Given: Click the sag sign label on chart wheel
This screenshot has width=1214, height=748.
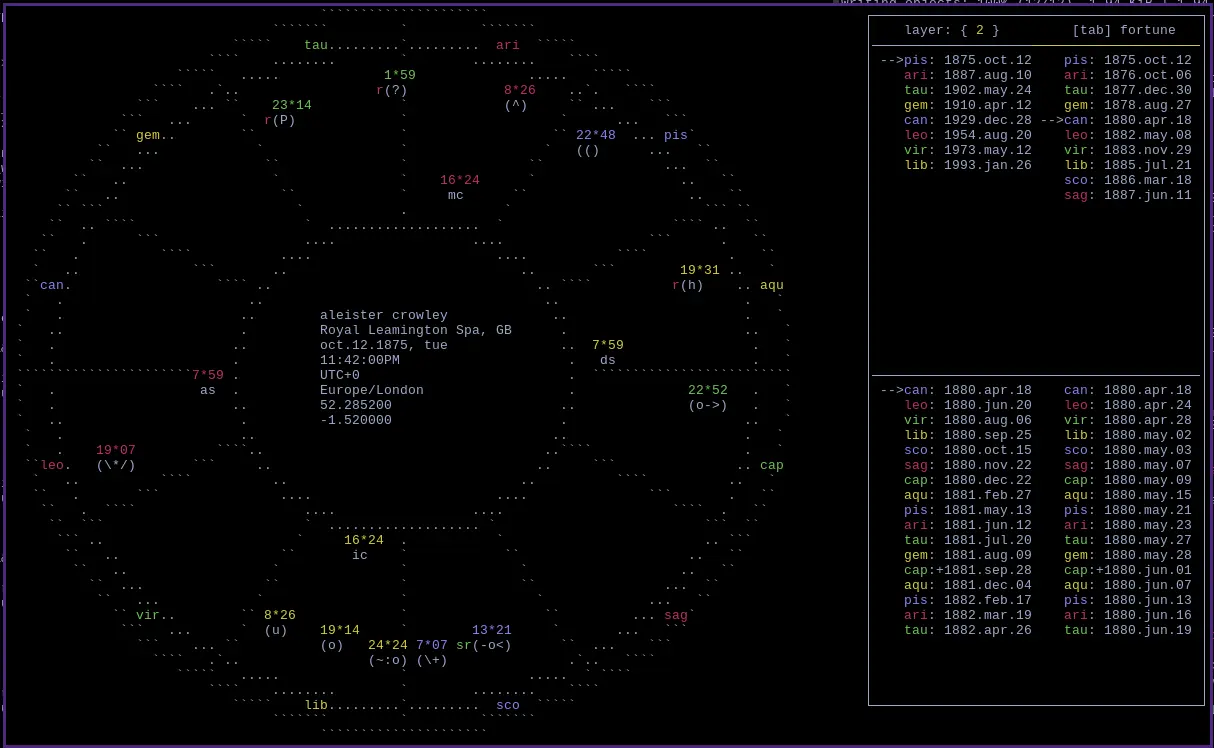Looking at the screenshot, I should 676,615.
